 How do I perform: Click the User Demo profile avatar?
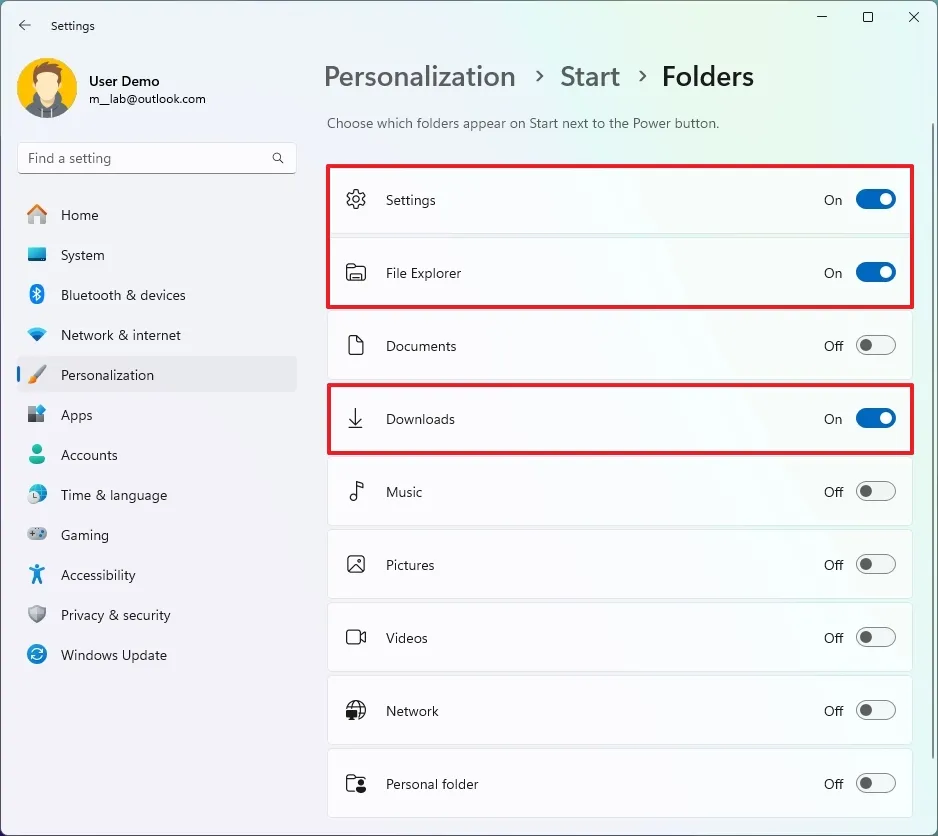(x=47, y=89)
